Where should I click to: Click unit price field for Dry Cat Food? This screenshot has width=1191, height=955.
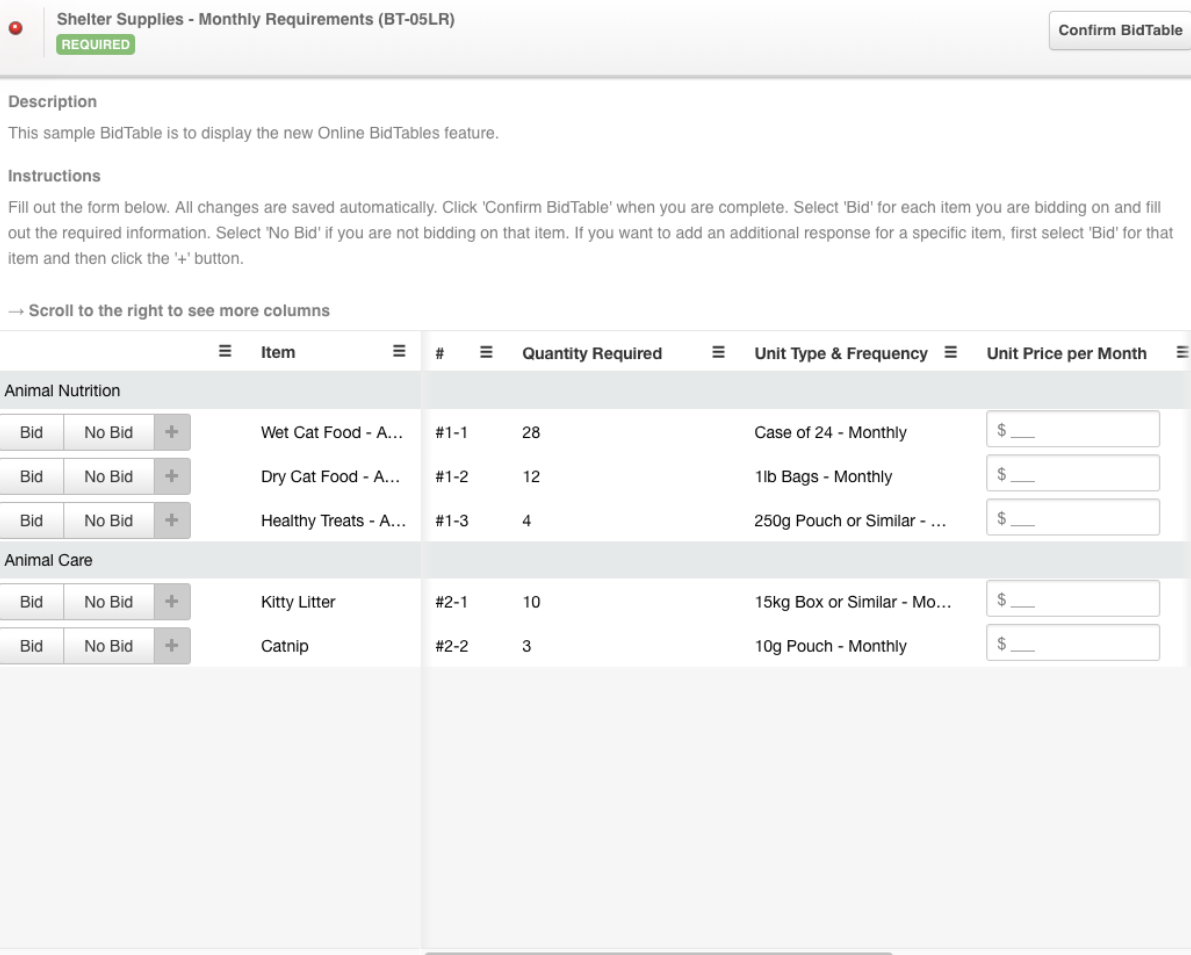point(1073,473)
